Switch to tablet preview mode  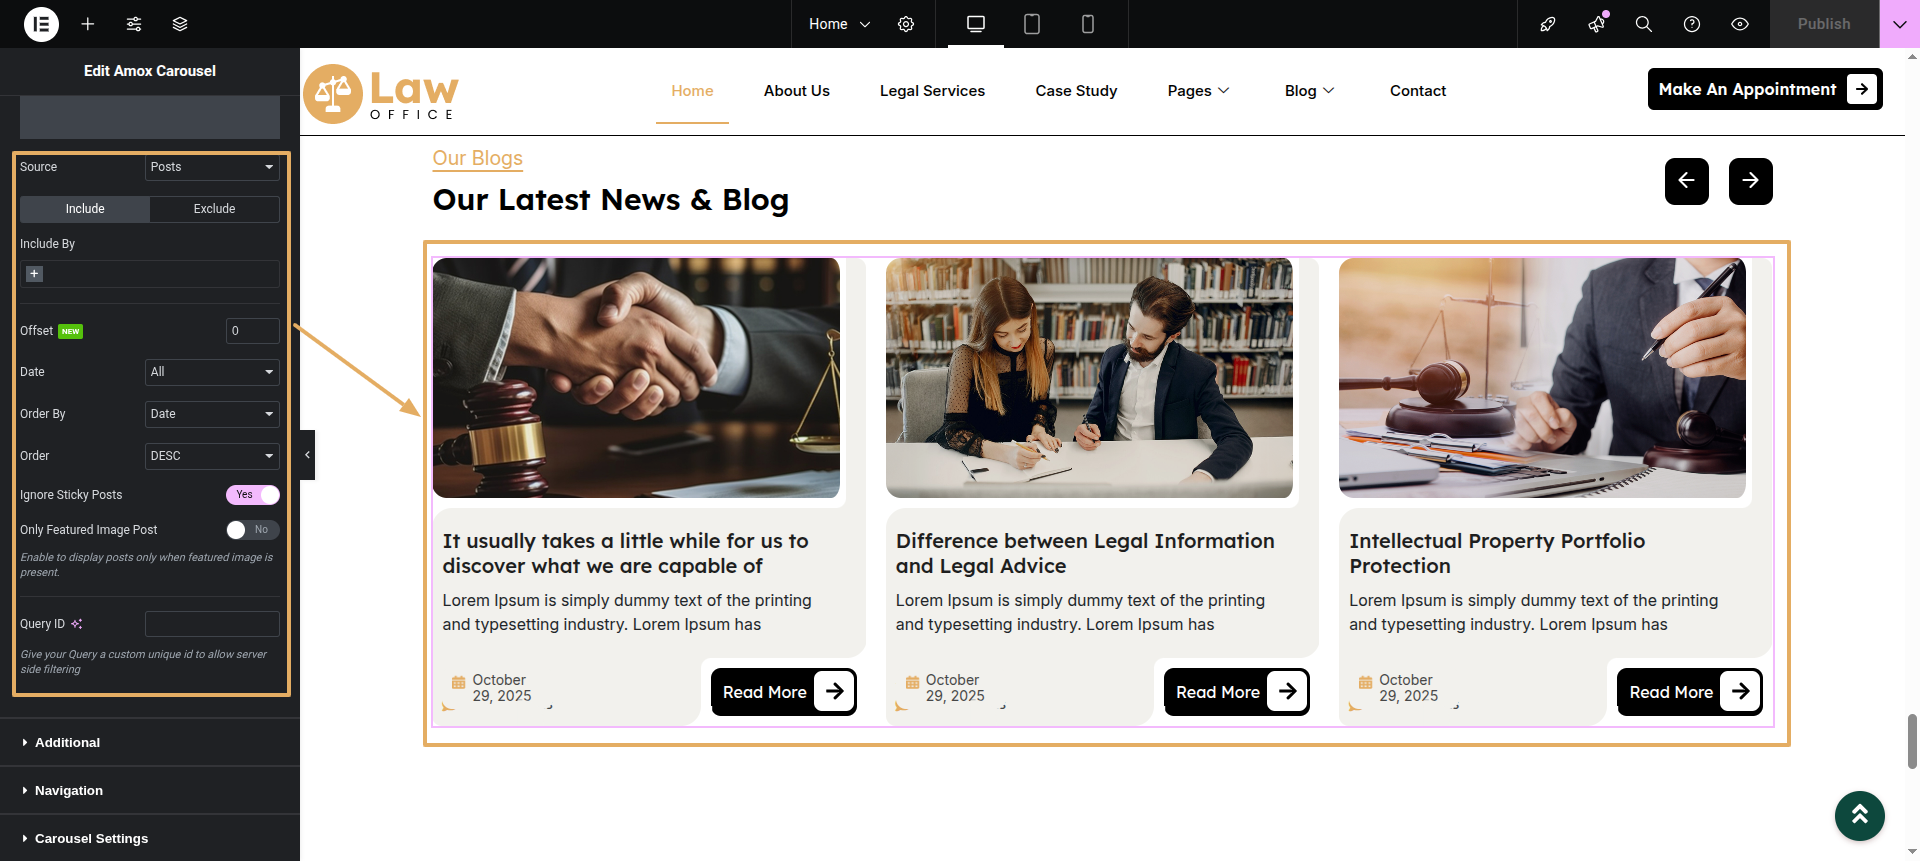click(x=1032, y=24)
